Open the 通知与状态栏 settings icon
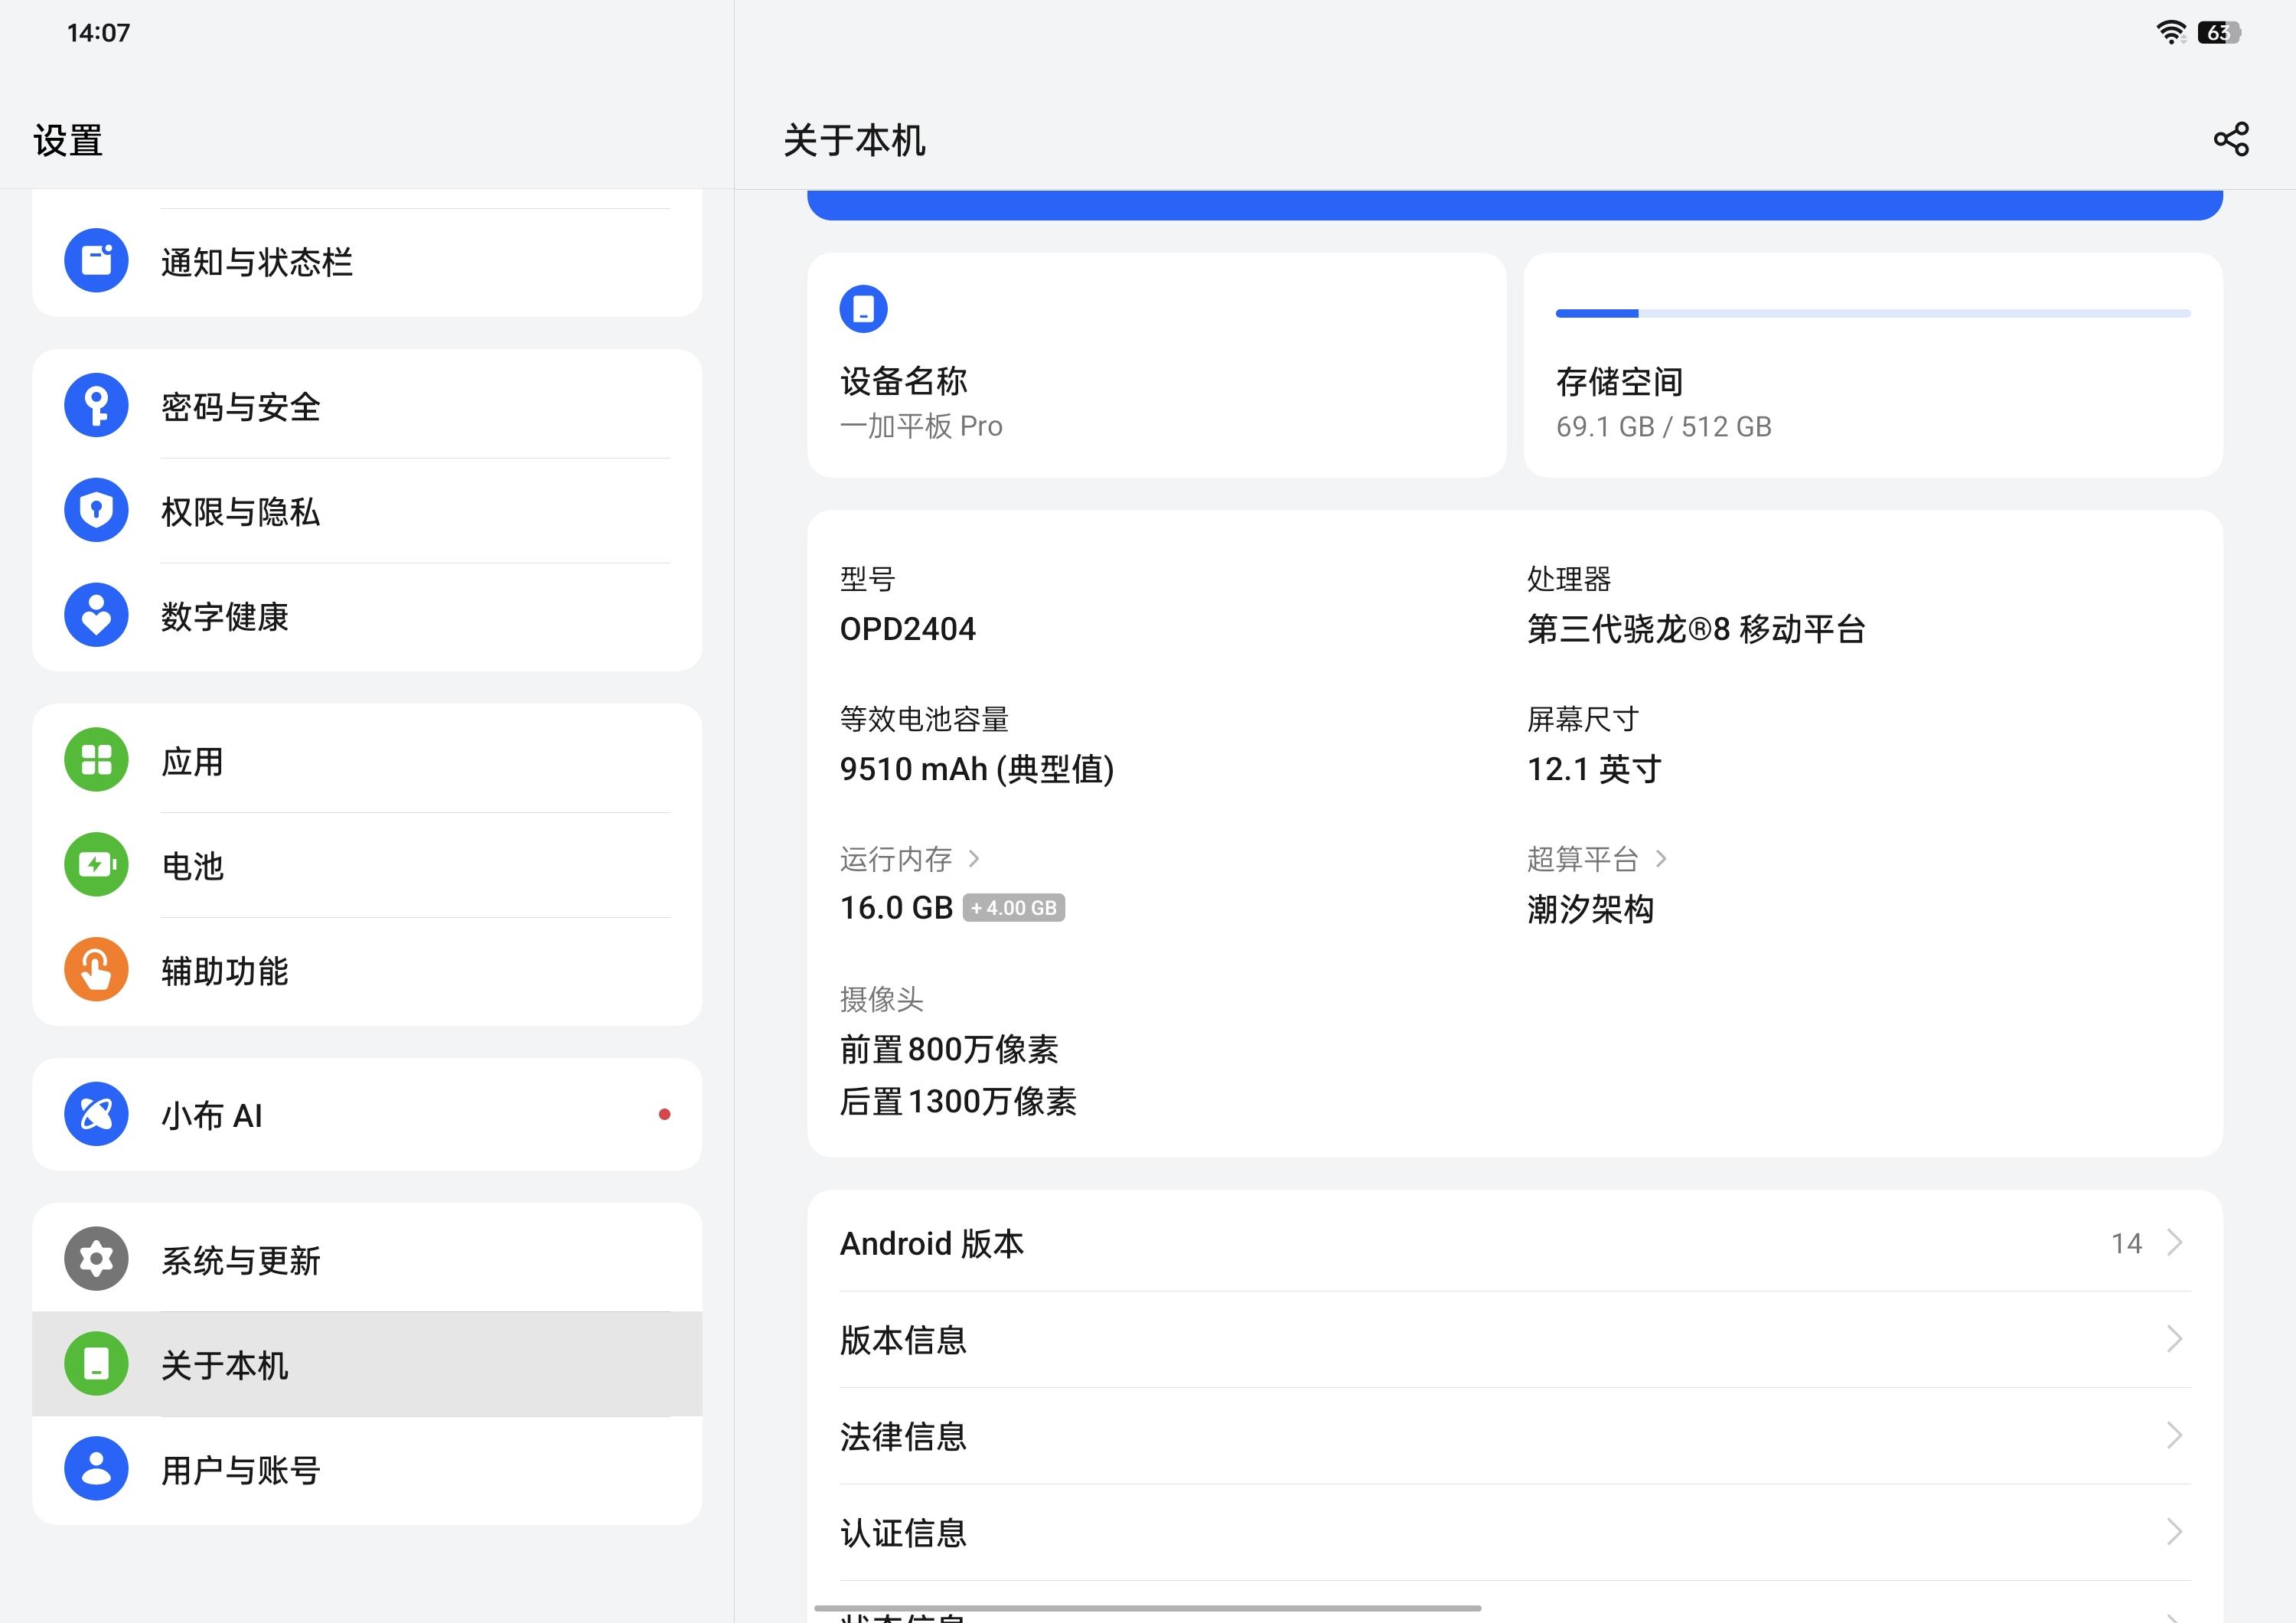This screenshot has height=1623, width=2296. pyautogui.click(x=96, y=261)
